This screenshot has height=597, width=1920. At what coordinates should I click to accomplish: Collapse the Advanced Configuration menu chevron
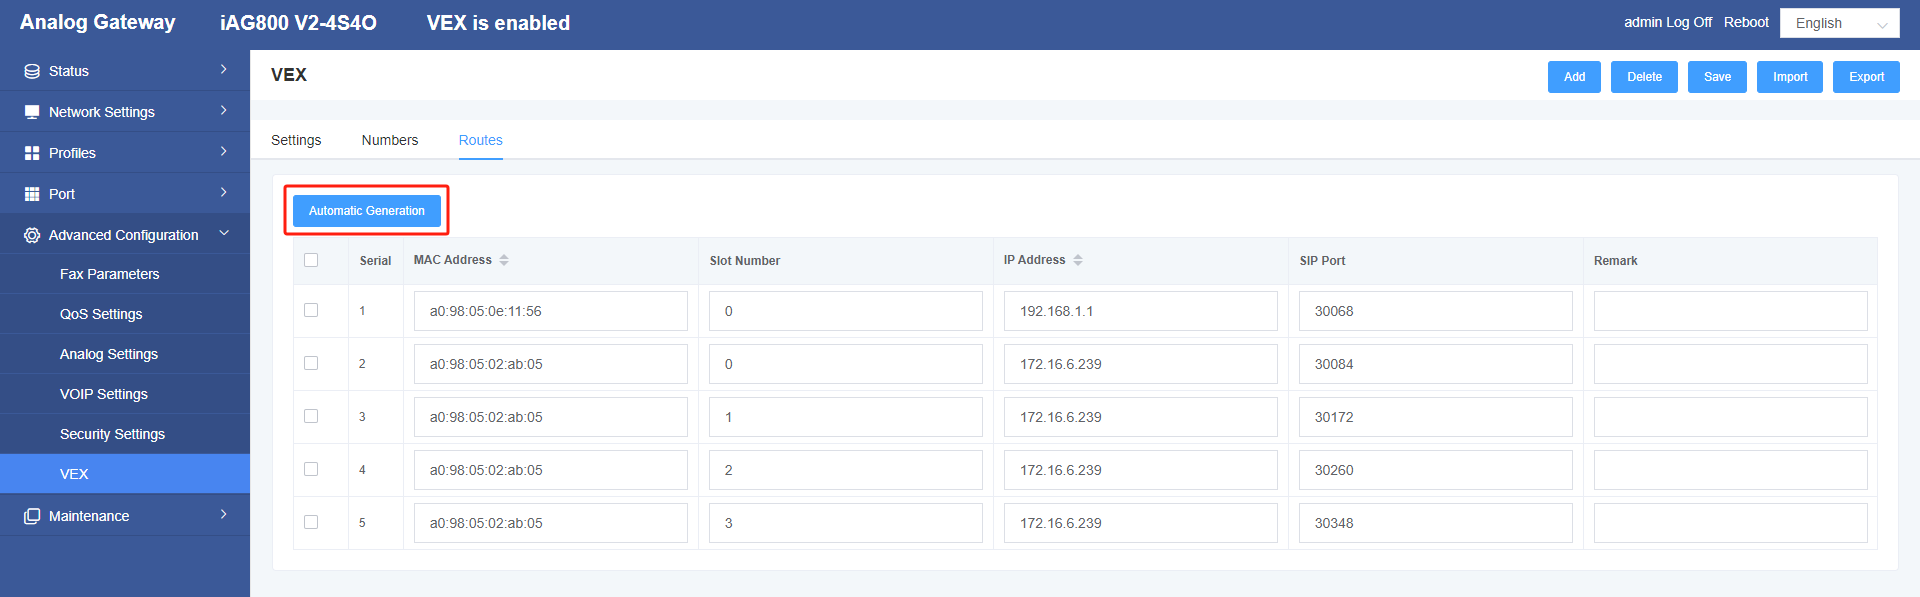point(224,233)
